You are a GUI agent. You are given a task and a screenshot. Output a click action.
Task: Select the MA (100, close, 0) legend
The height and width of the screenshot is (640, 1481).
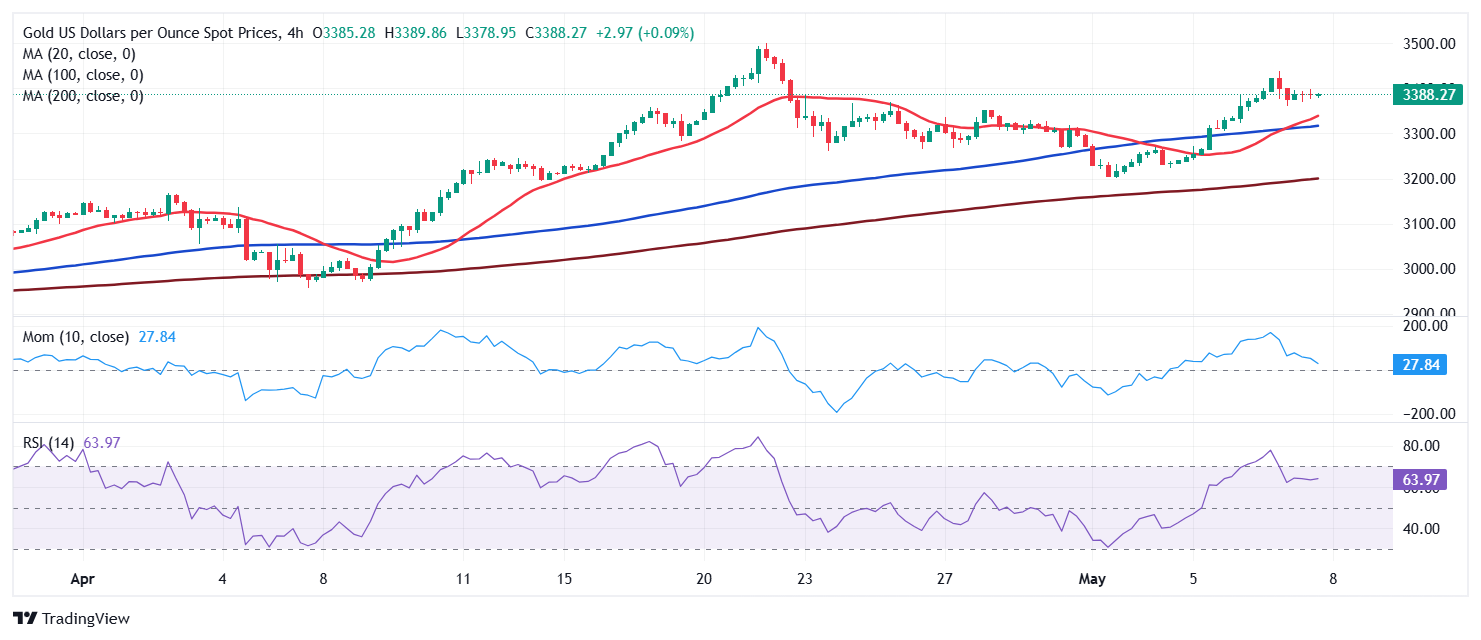click(x=83, y=75)
